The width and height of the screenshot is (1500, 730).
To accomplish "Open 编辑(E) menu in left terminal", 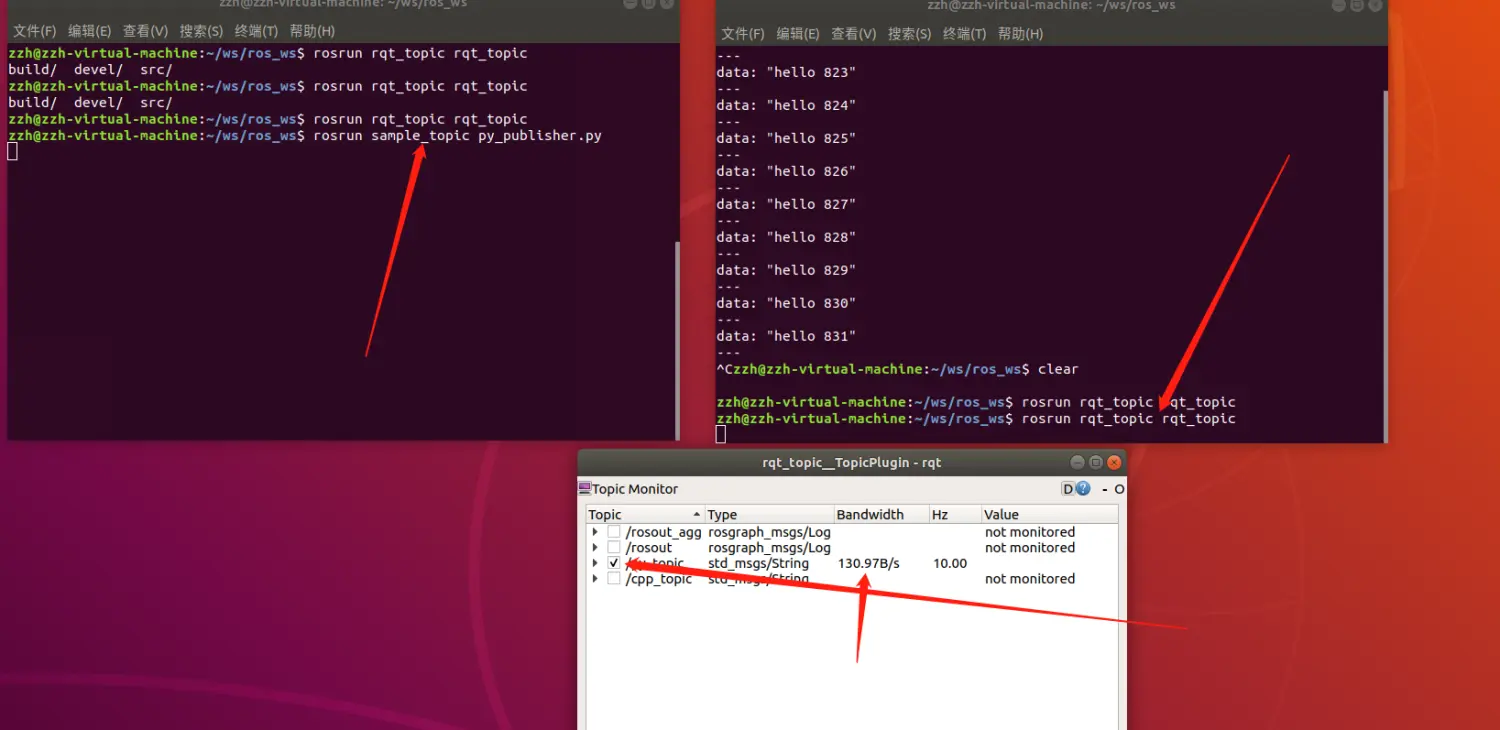I will pos(89,31).
